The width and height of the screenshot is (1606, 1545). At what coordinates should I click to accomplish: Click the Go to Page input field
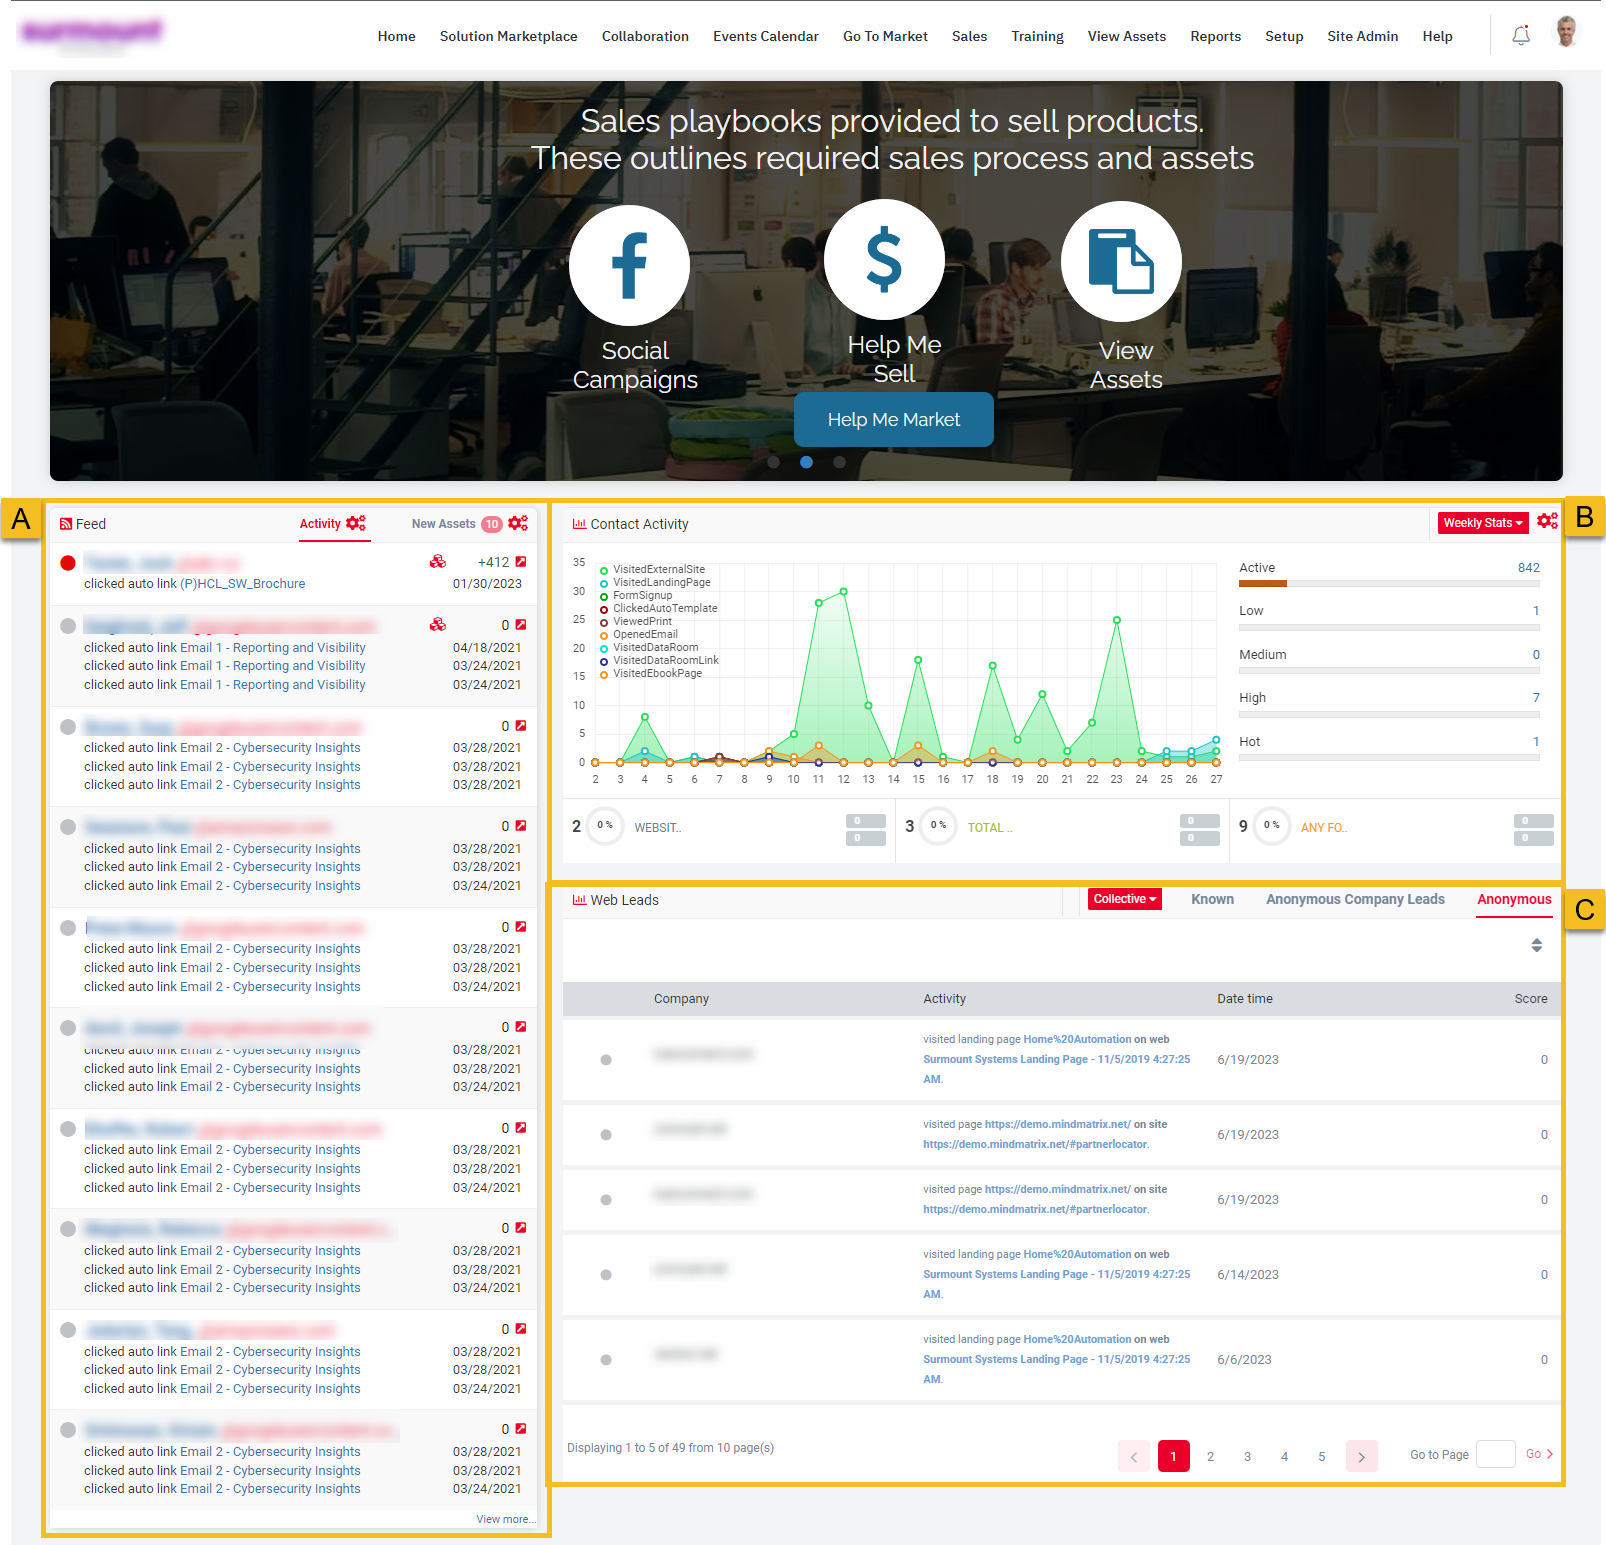tap(1495, 1454)
